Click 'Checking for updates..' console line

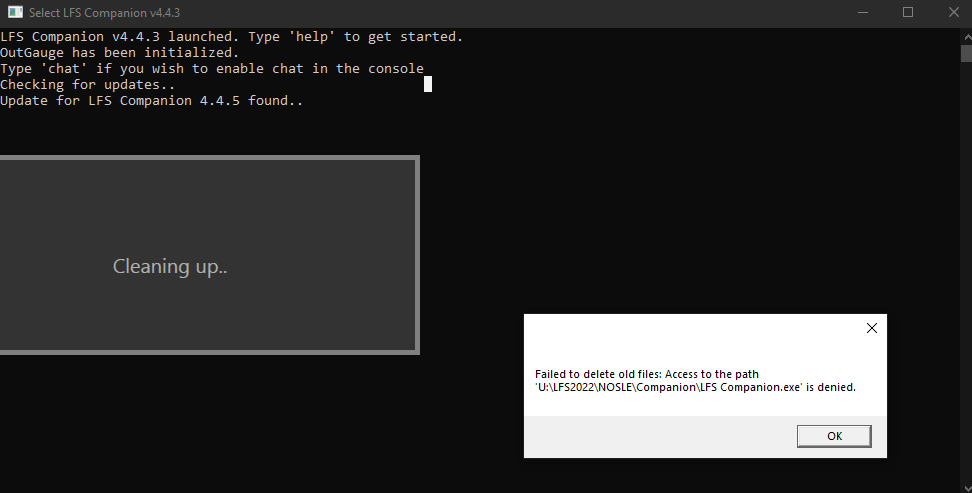coord(87,84)
